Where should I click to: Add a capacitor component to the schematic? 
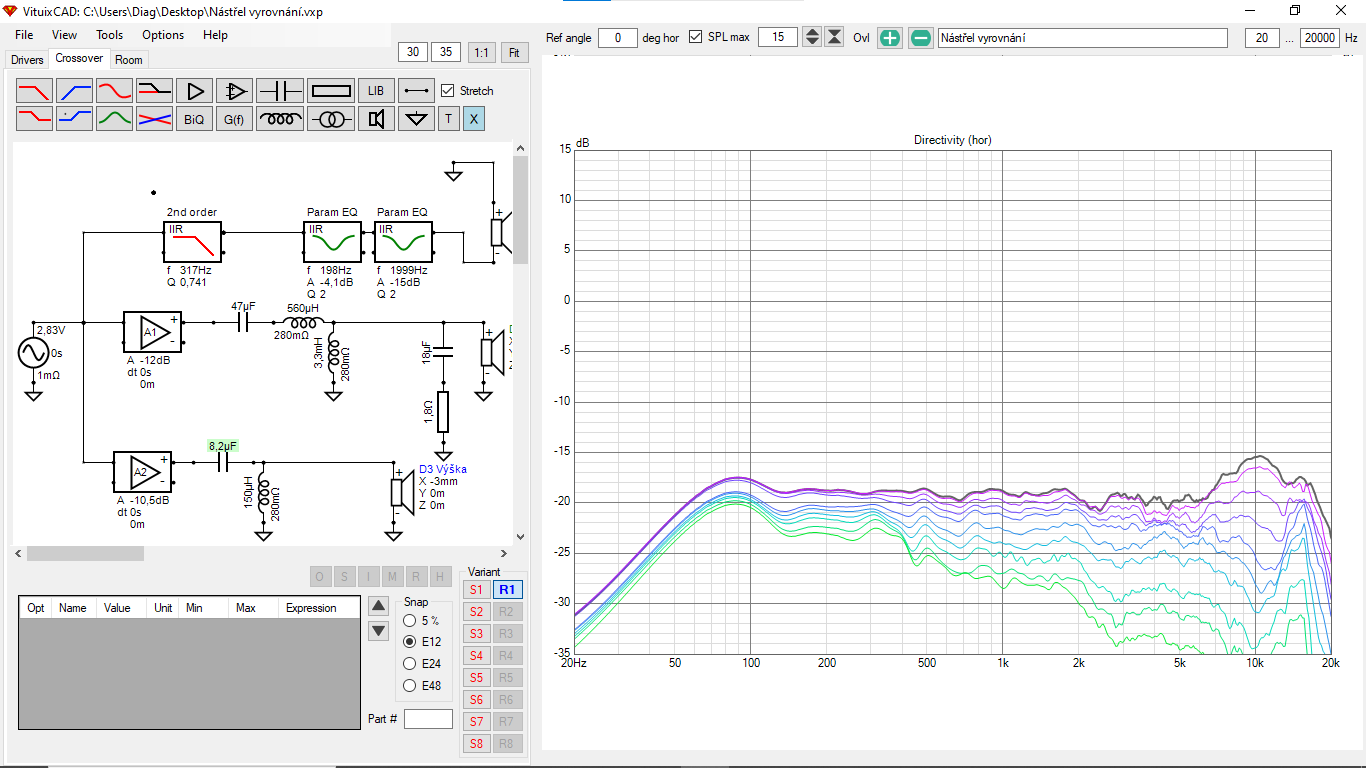pos(280,91)
